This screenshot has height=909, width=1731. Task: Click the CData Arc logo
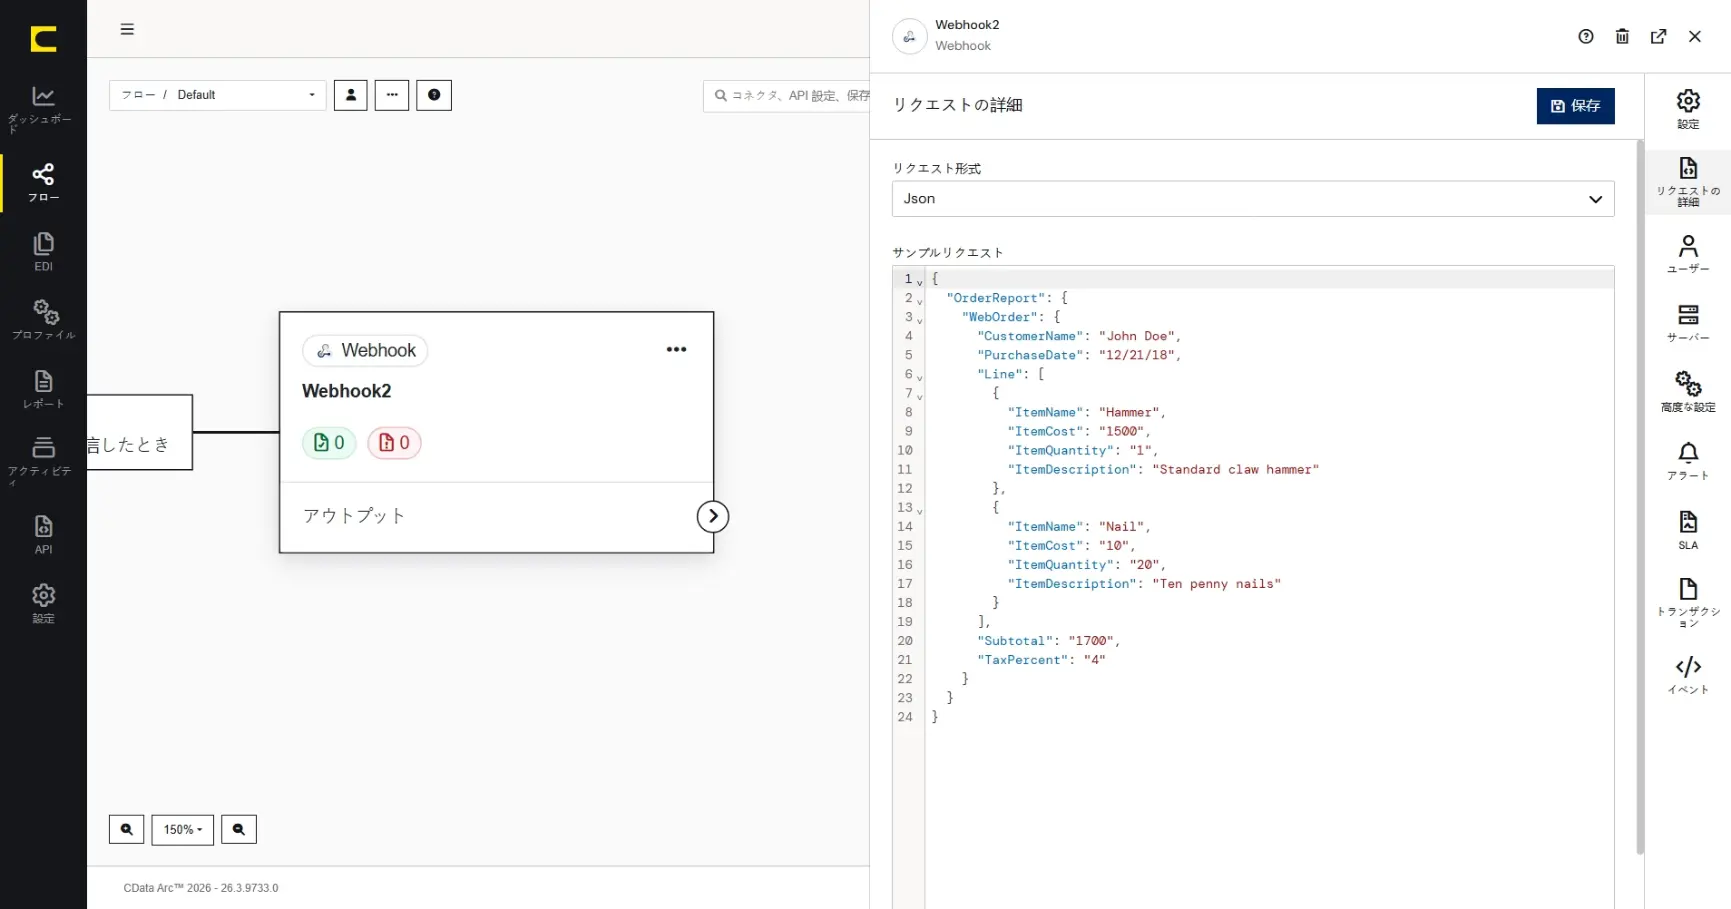(x=43, y=39)
